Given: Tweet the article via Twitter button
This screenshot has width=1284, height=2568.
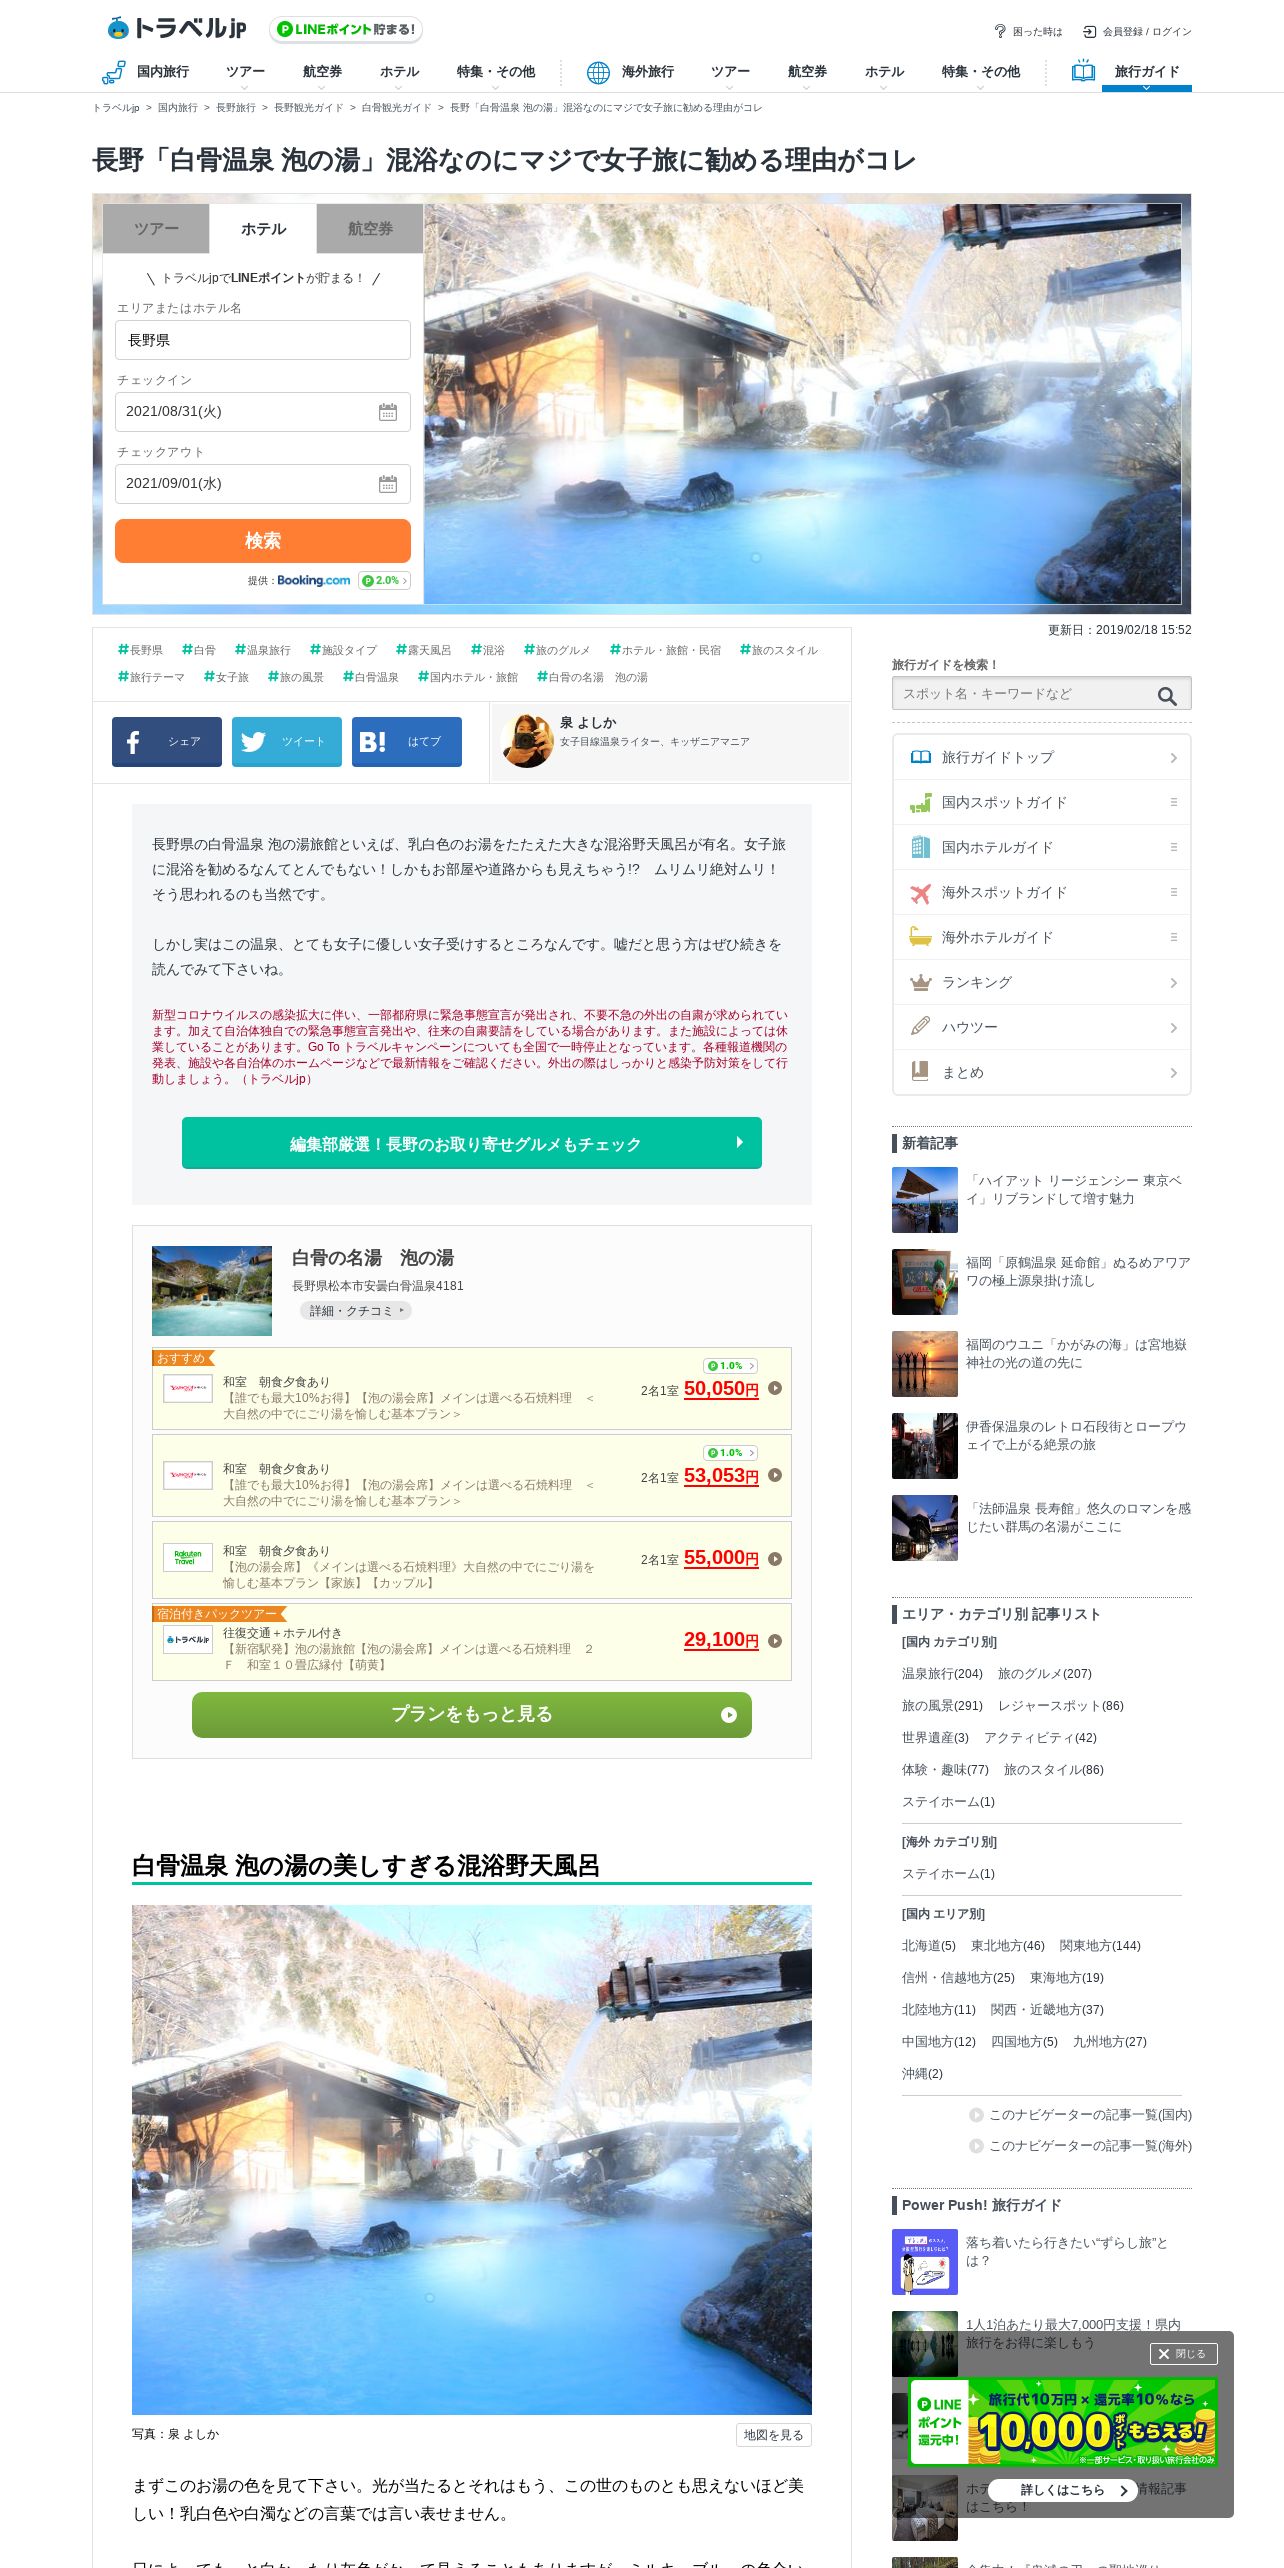Looking at the screenshot, I should pyautogui.click(x=287, y=742).
